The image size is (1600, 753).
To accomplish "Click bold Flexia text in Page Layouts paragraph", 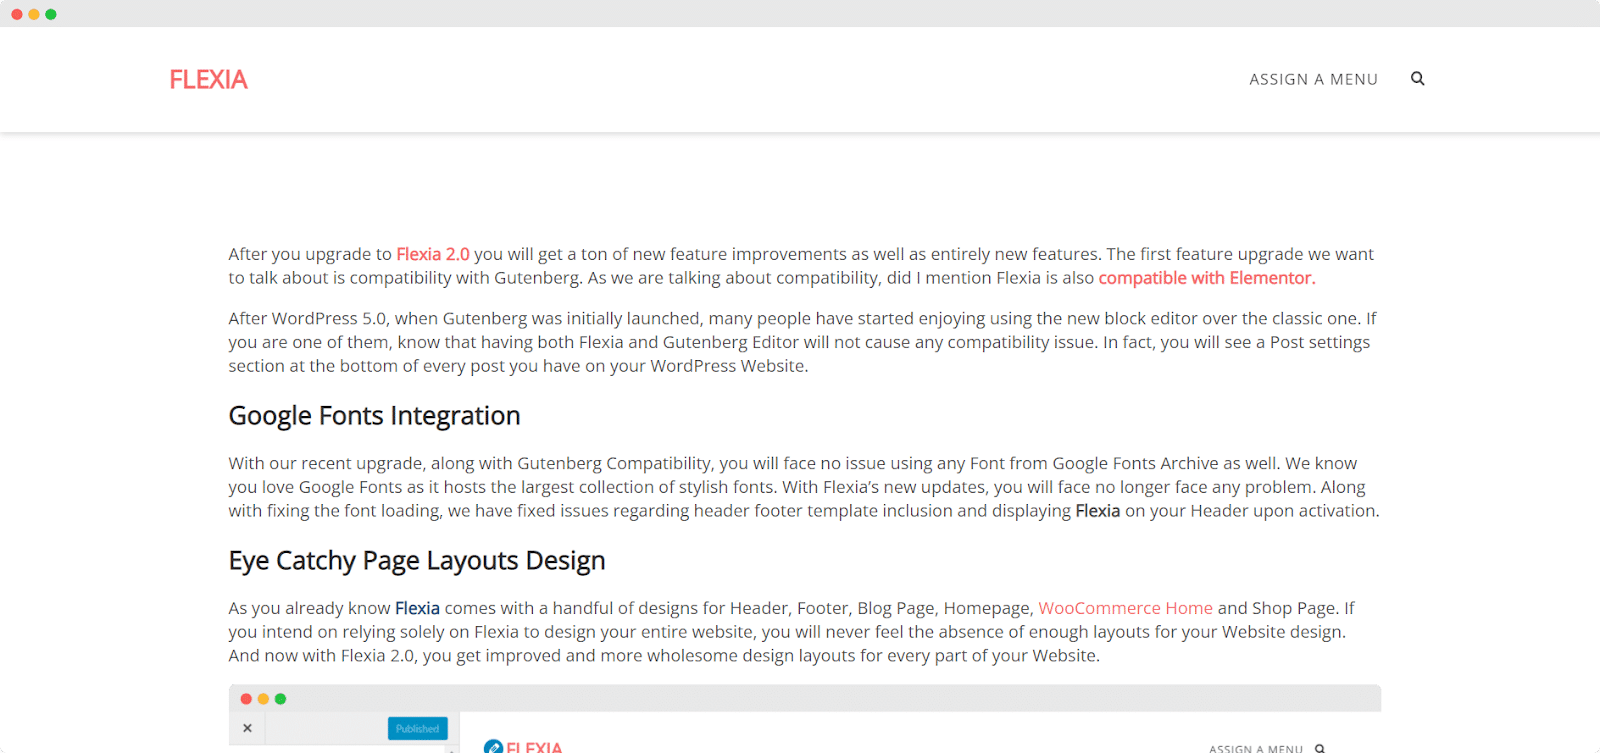I will click(417, 608).
